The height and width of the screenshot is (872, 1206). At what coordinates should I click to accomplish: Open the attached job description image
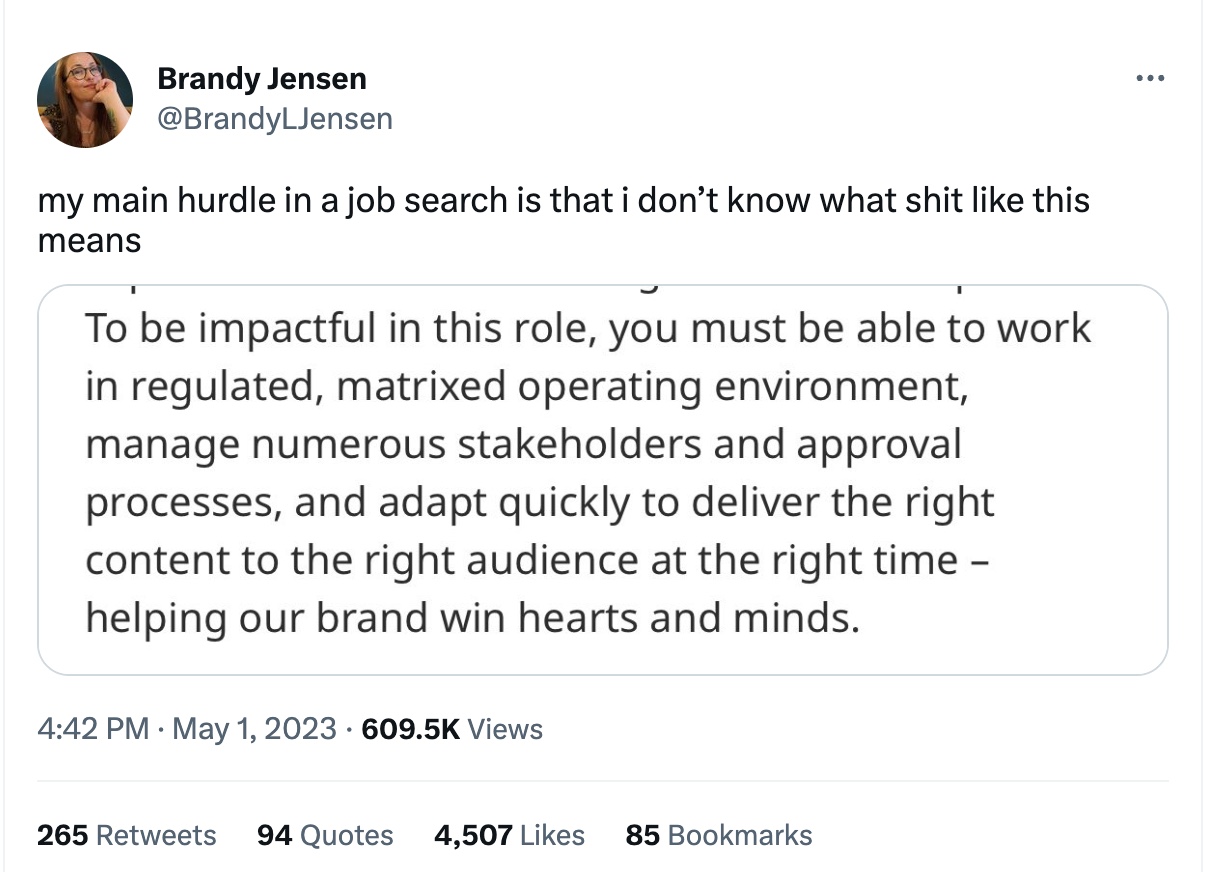pyautogui.click(x=602, y=480)
